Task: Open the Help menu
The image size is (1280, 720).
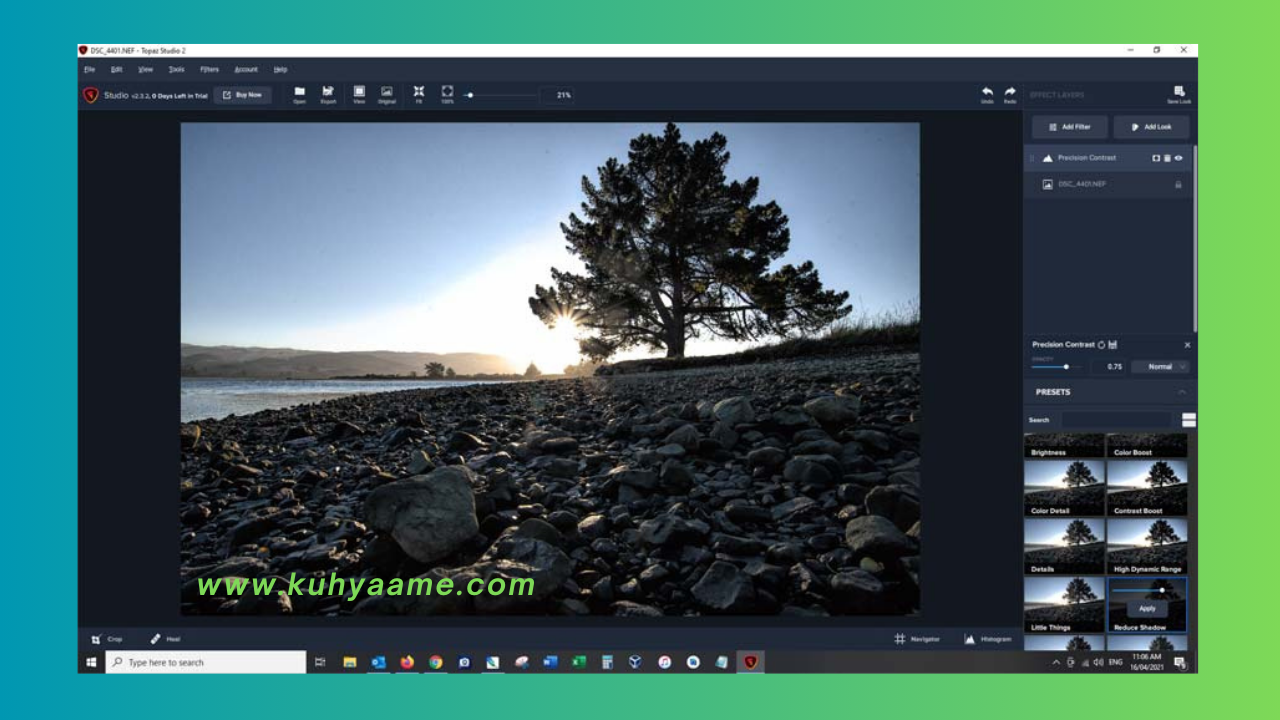Action: pyautogui.click(x=280, y=70)
